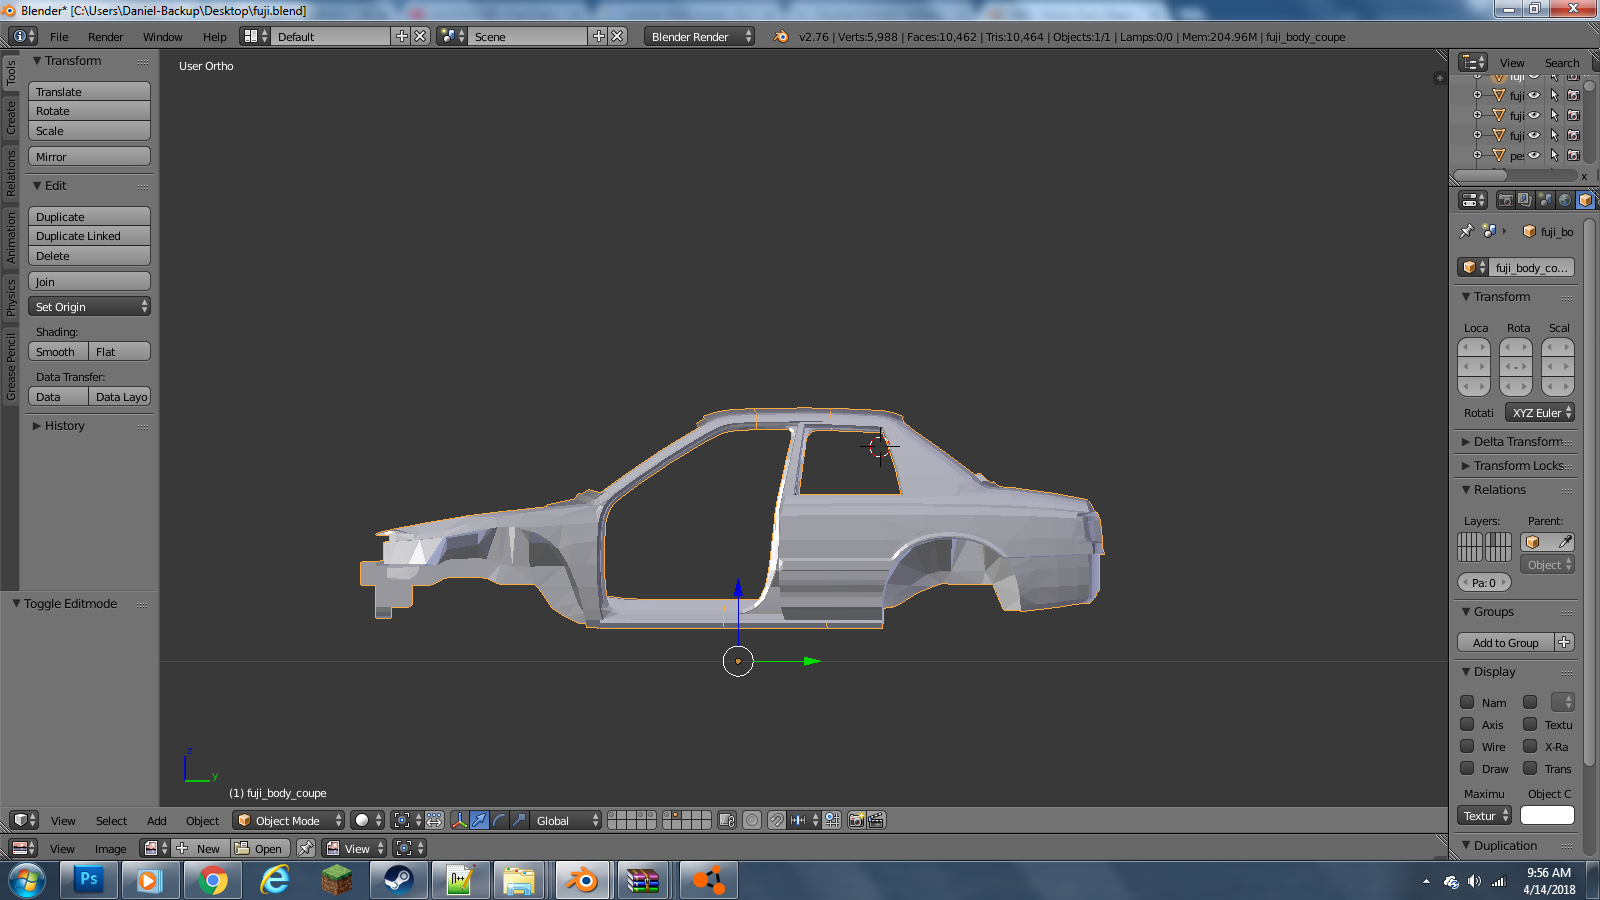The width and height of the screenshot is (1600, 900).
Task: Select the World properties globe icon
Action: [x=1565, y=200]
